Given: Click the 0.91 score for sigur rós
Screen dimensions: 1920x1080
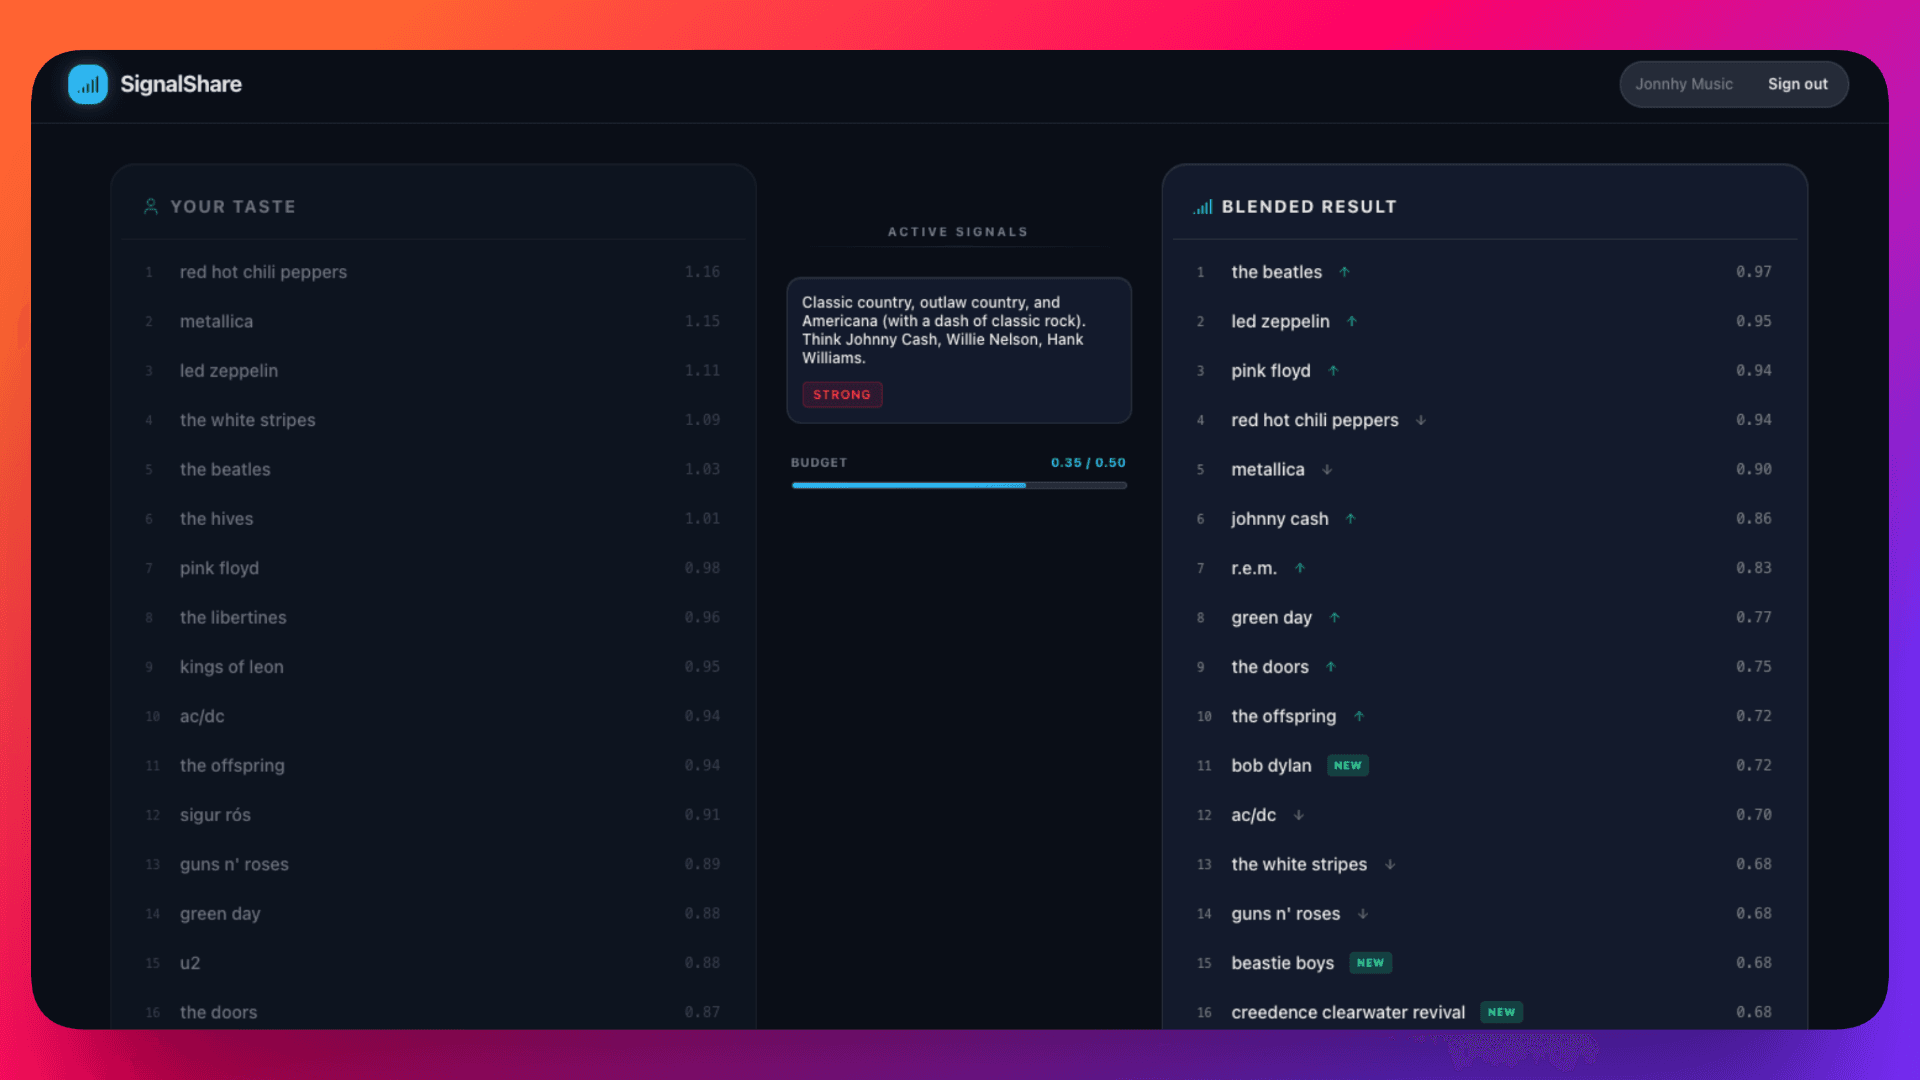Looking at the screenshot, I should coord(702,815).
